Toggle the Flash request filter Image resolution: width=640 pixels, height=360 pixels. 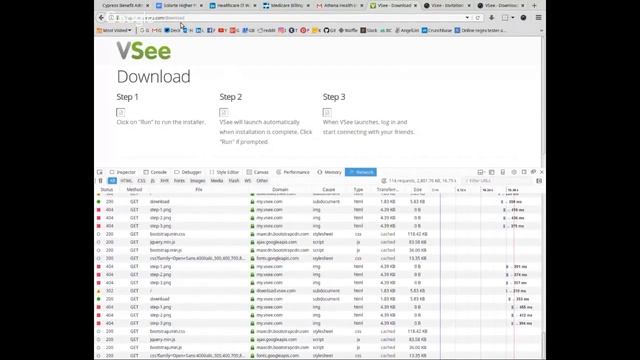coord(234,181)
